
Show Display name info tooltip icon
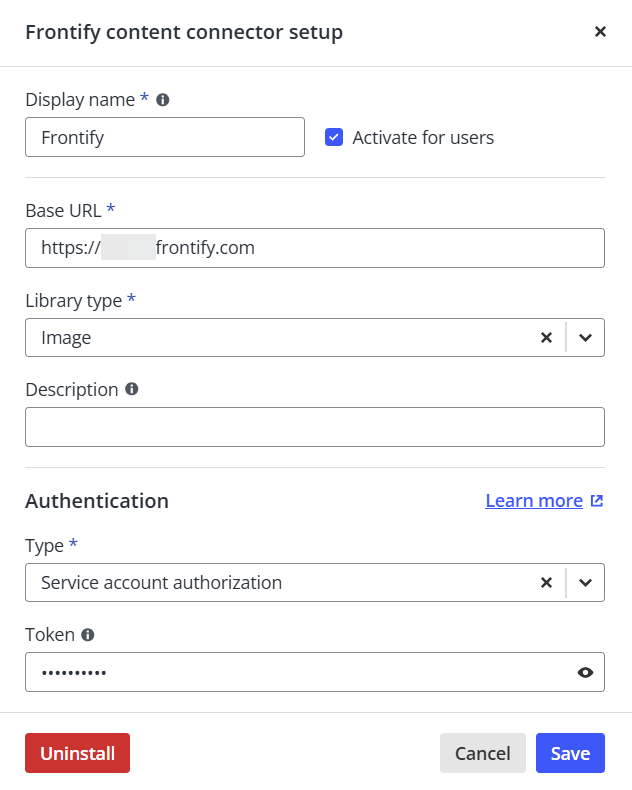pyautogui.click(x=162, y=100)
